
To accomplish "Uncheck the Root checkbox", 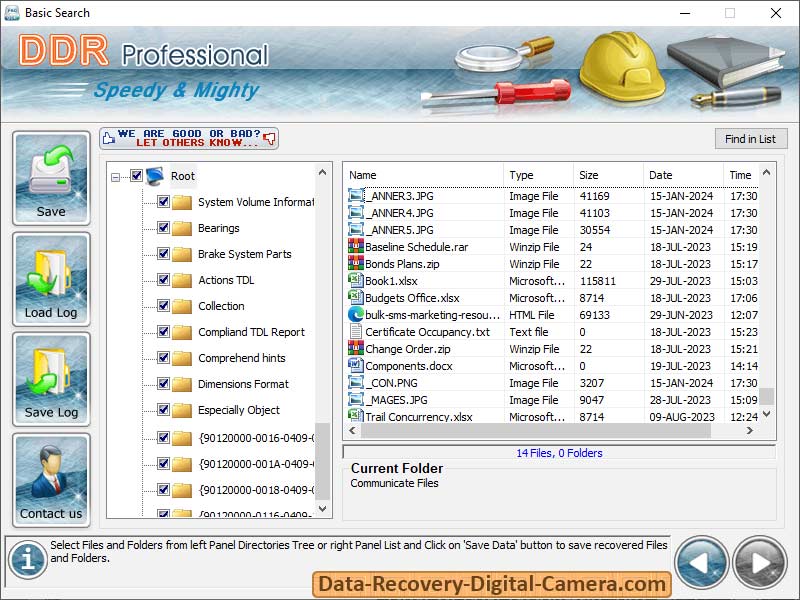I will tap(136, 176).
